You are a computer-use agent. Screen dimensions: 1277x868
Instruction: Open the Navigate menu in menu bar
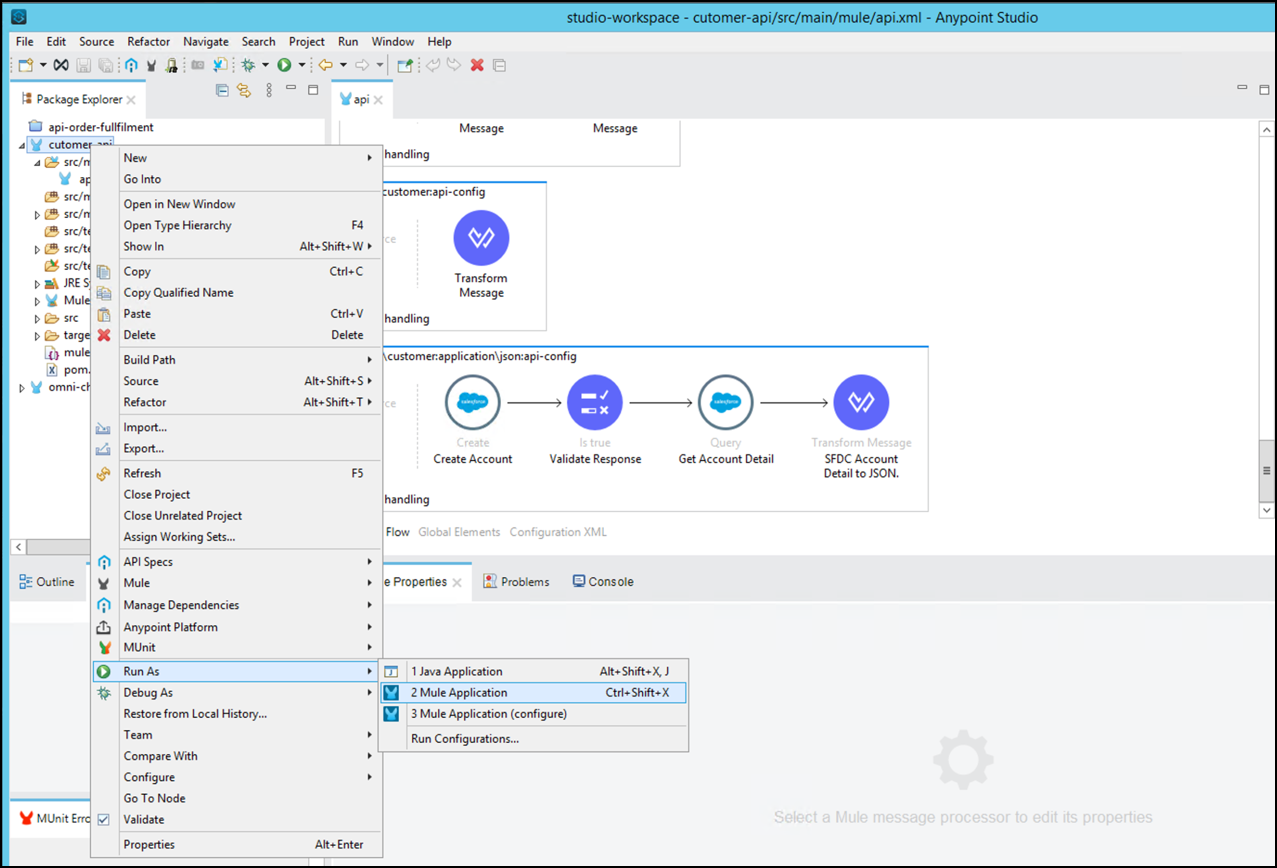tap(206, 42)
